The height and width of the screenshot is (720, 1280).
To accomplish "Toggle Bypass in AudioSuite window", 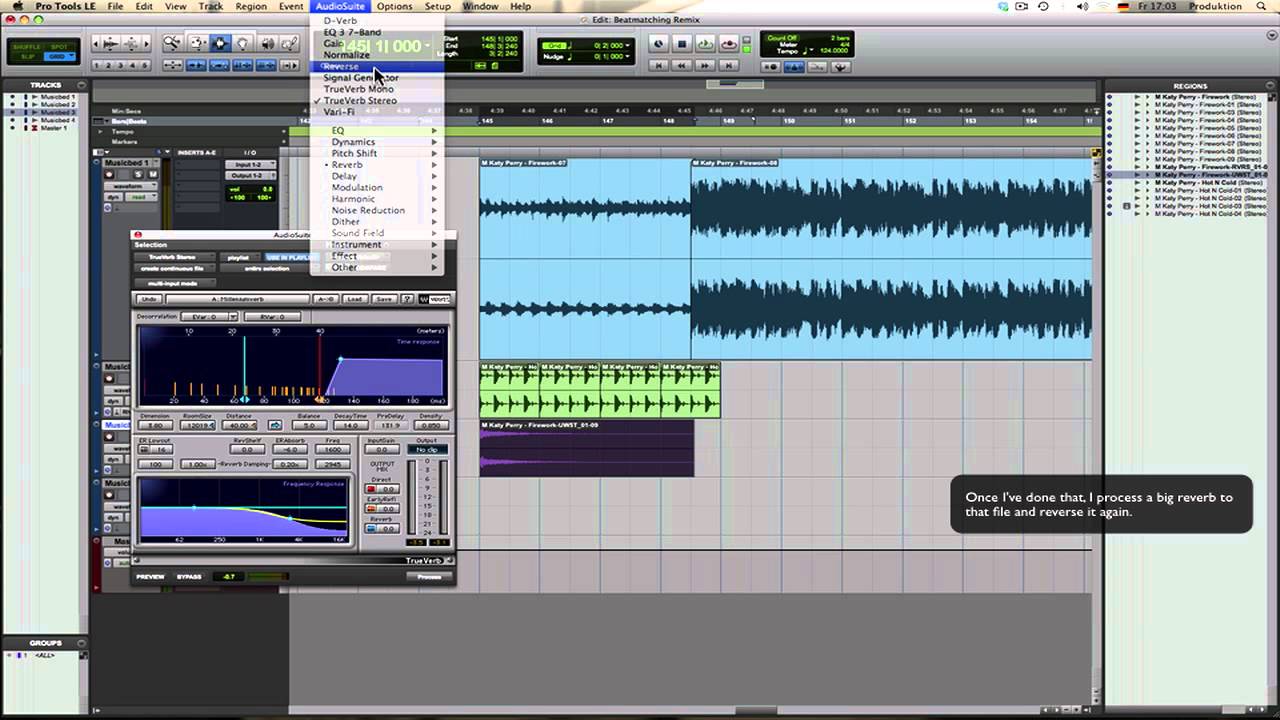I will pyautogui.click(x=189, y=577).
